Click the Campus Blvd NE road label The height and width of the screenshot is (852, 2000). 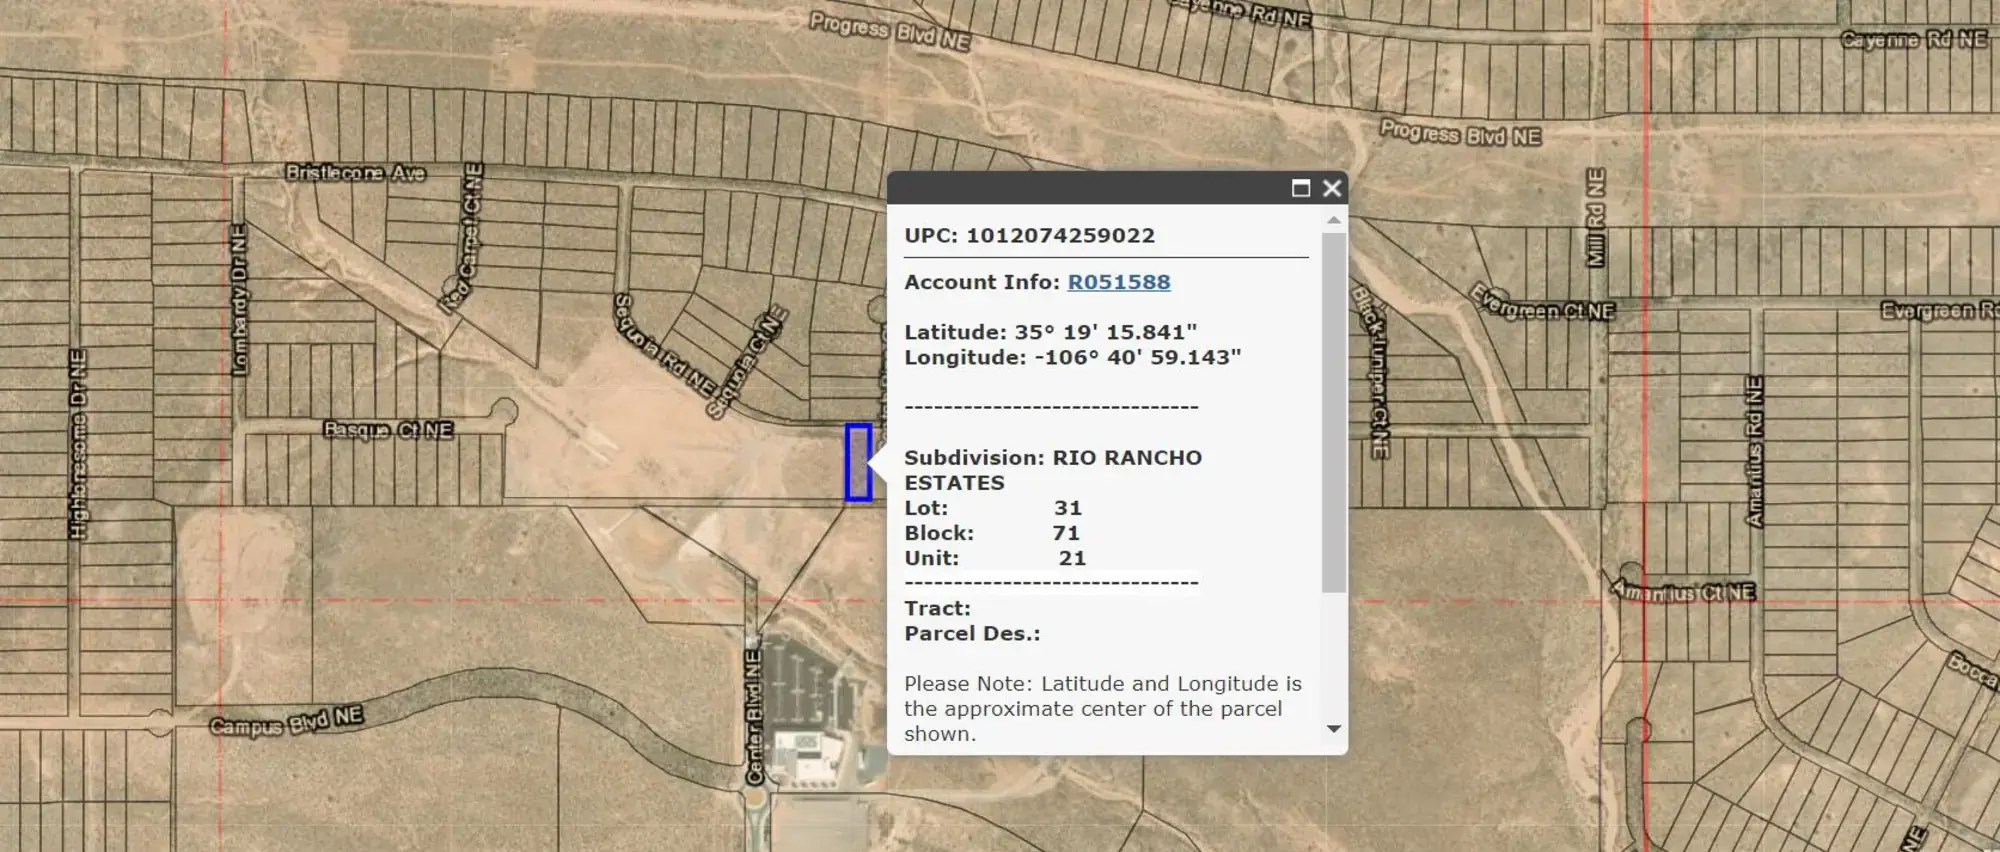click(x=286, y=721)
